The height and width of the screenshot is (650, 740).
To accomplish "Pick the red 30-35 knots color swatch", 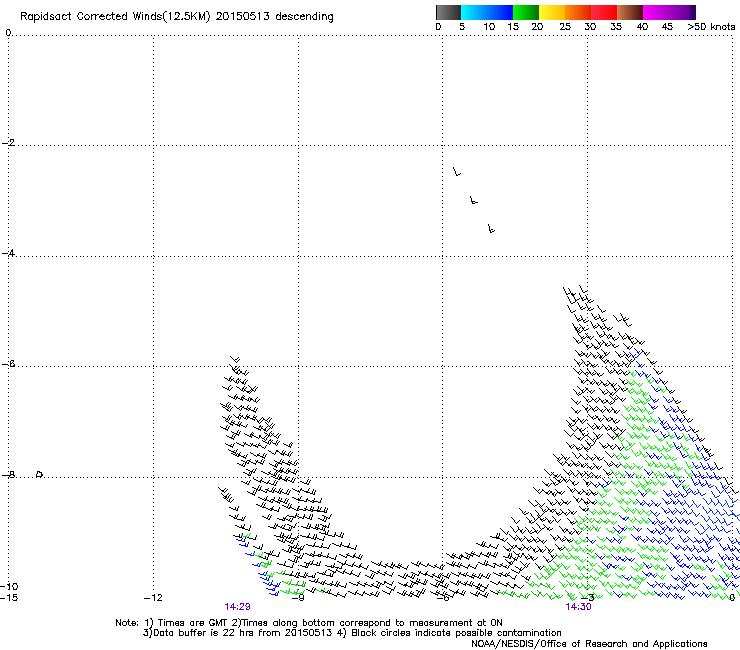I will coord(604,12).
